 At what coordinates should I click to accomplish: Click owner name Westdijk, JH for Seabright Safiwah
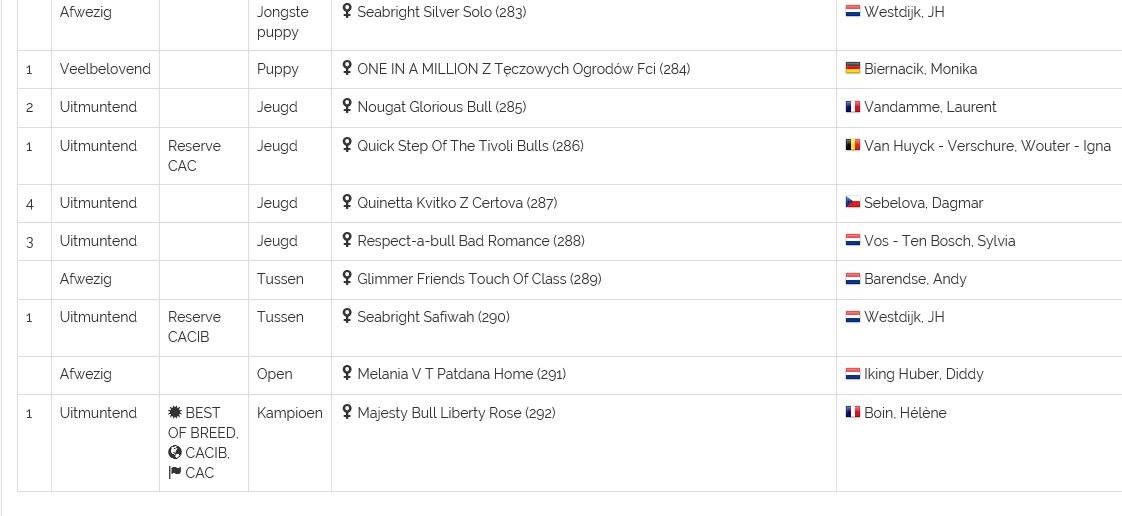click(904, 317)
